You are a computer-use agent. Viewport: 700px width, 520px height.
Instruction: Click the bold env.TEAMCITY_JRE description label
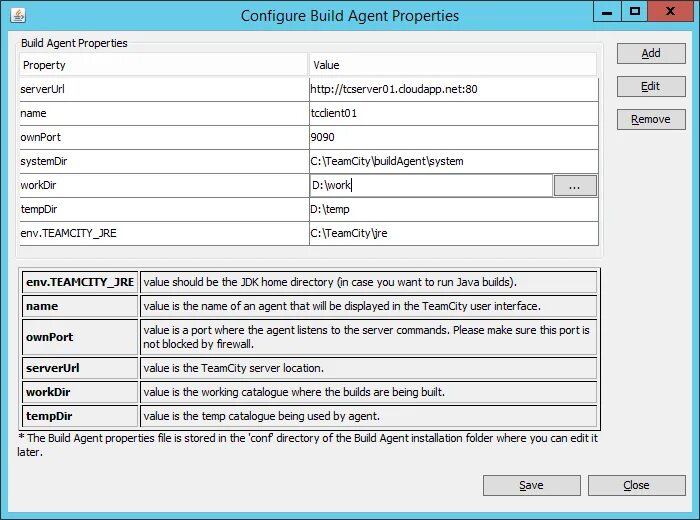[x=80, y=282]
